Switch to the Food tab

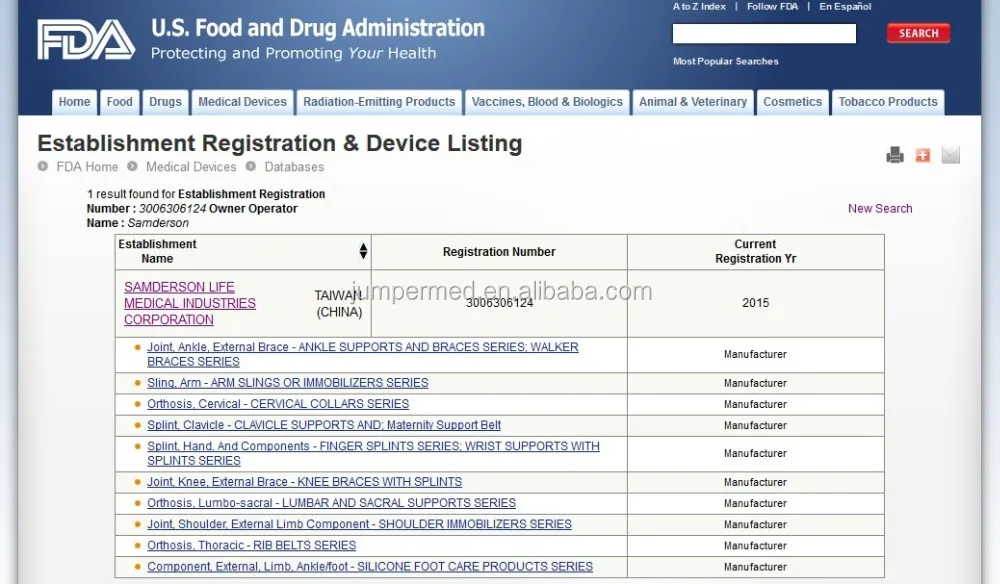coord(119,102)
